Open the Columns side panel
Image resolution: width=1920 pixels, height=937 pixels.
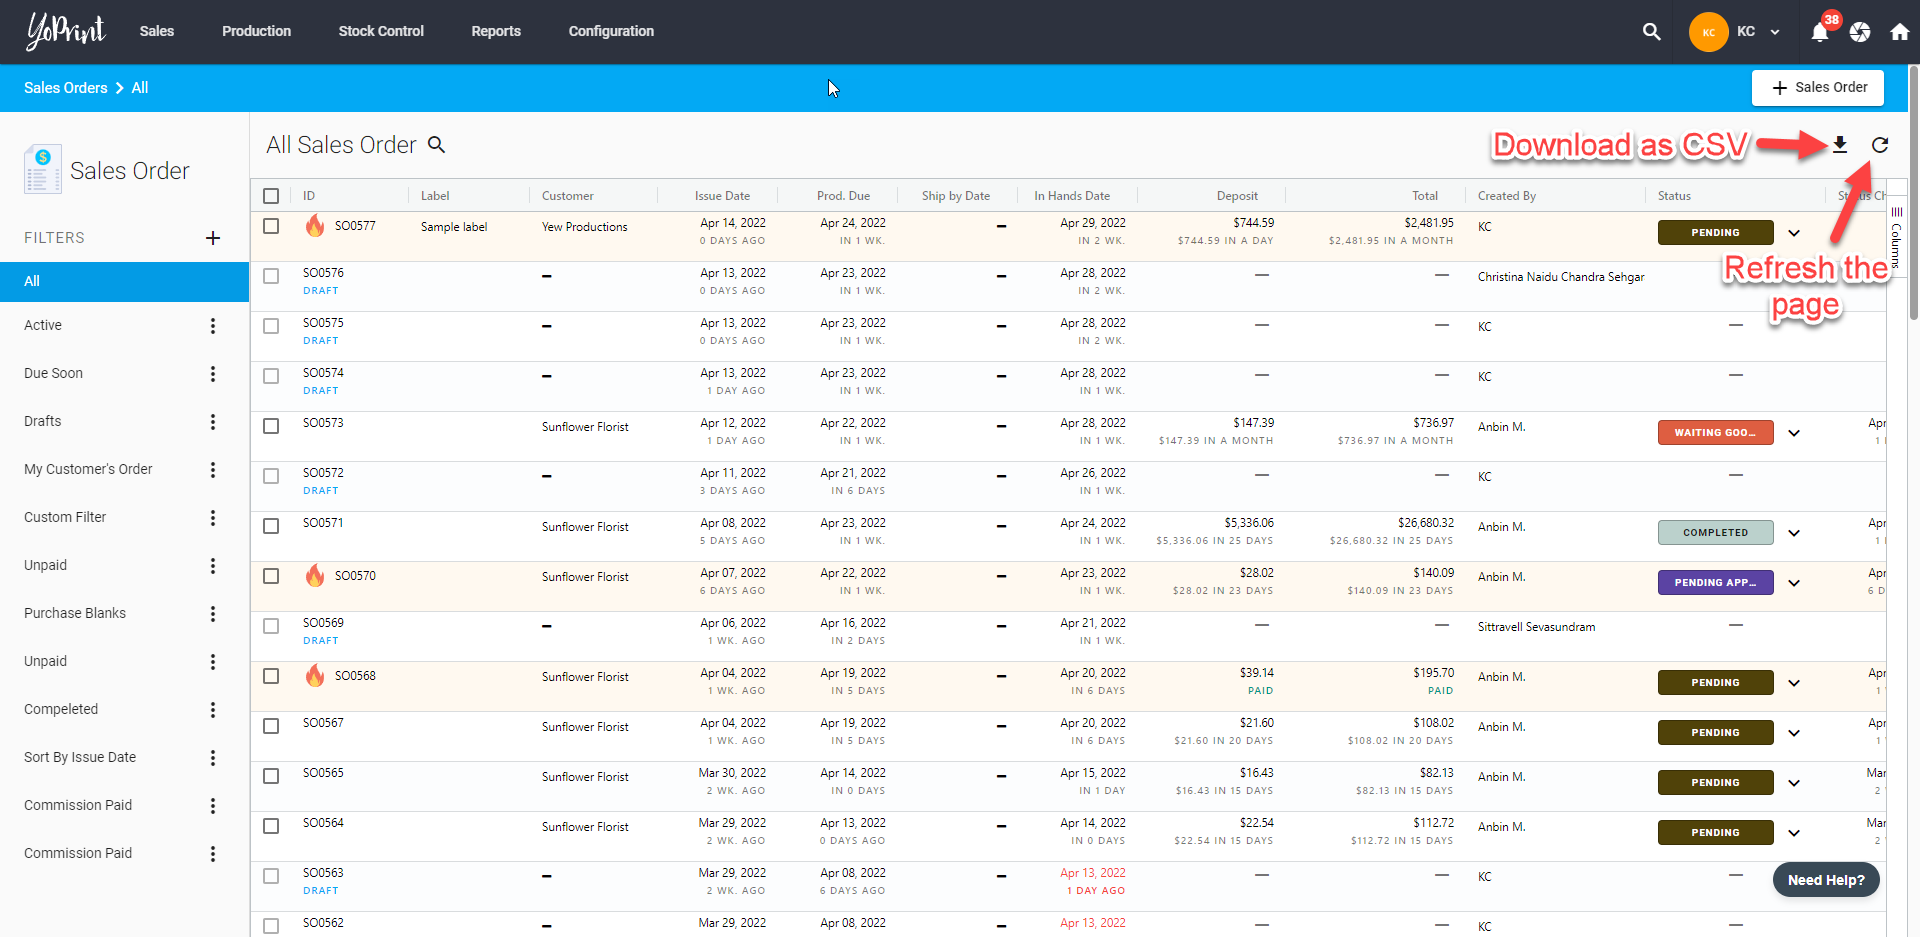point(1896,237)
